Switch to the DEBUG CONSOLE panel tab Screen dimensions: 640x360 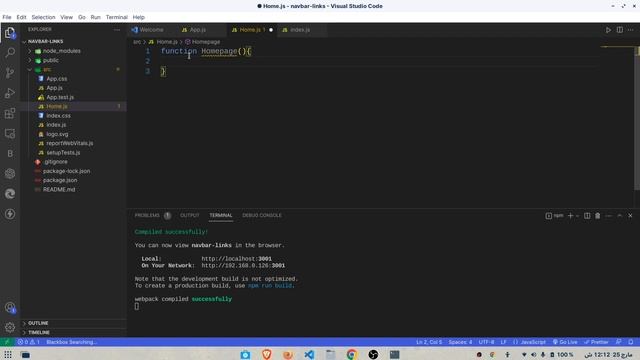[x=262, y=216]
